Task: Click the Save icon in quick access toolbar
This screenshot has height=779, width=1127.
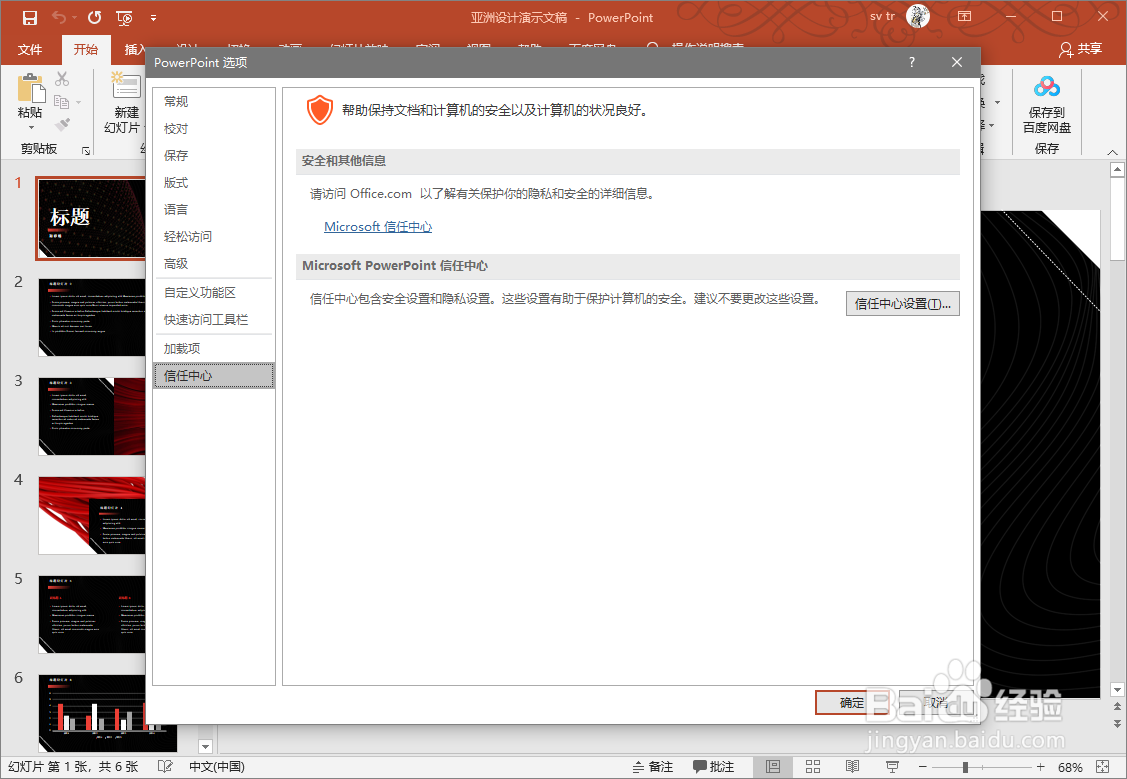Action: 29,17
